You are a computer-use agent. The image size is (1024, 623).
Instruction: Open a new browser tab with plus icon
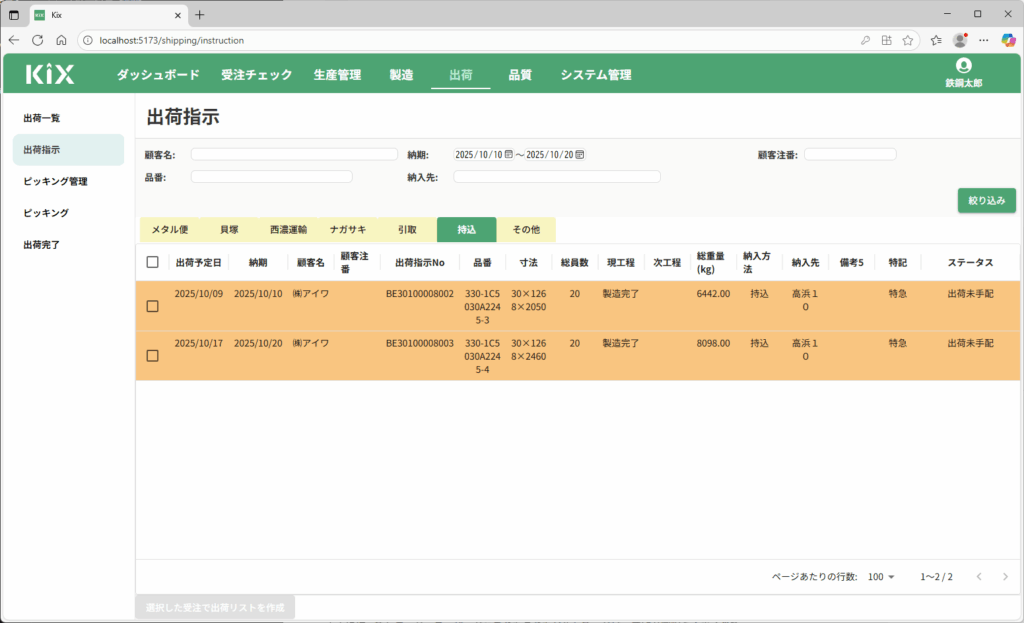(200, 14)
